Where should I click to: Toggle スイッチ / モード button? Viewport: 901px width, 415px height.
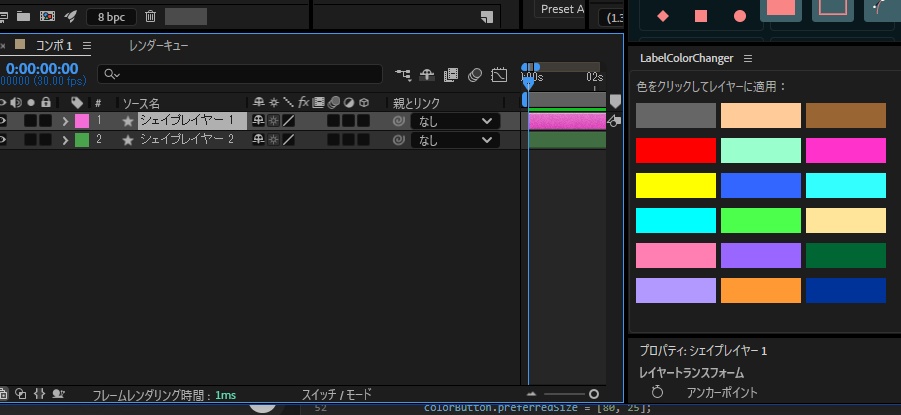tap(337, 394)
